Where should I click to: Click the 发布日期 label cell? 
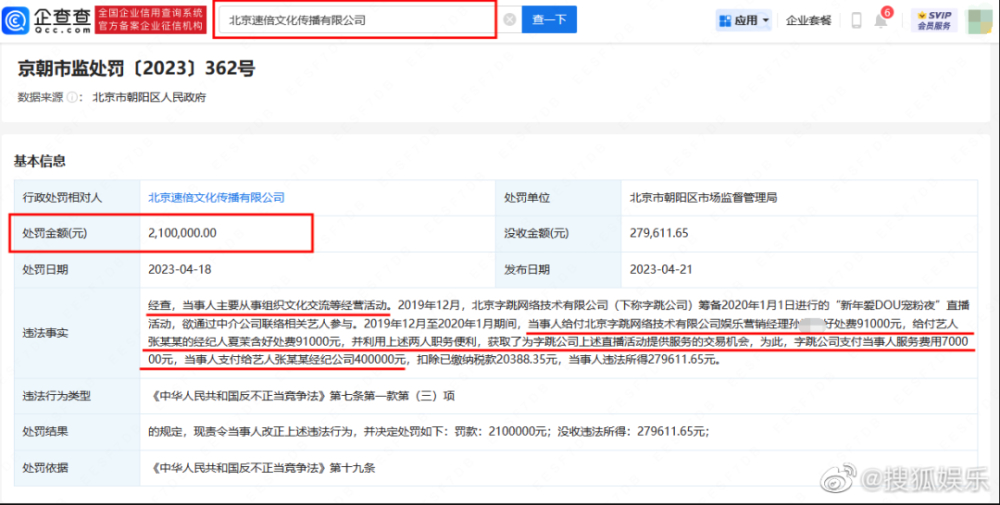(x=558, y=269)
